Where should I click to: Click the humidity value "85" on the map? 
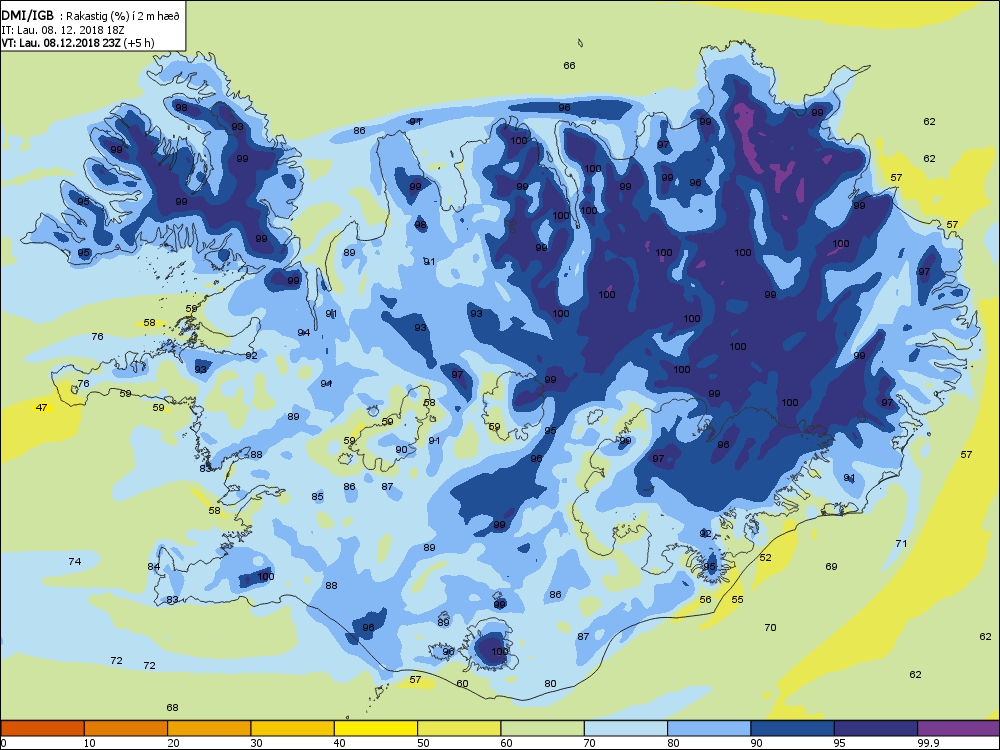pyautogui.click(x=318, y=496)
